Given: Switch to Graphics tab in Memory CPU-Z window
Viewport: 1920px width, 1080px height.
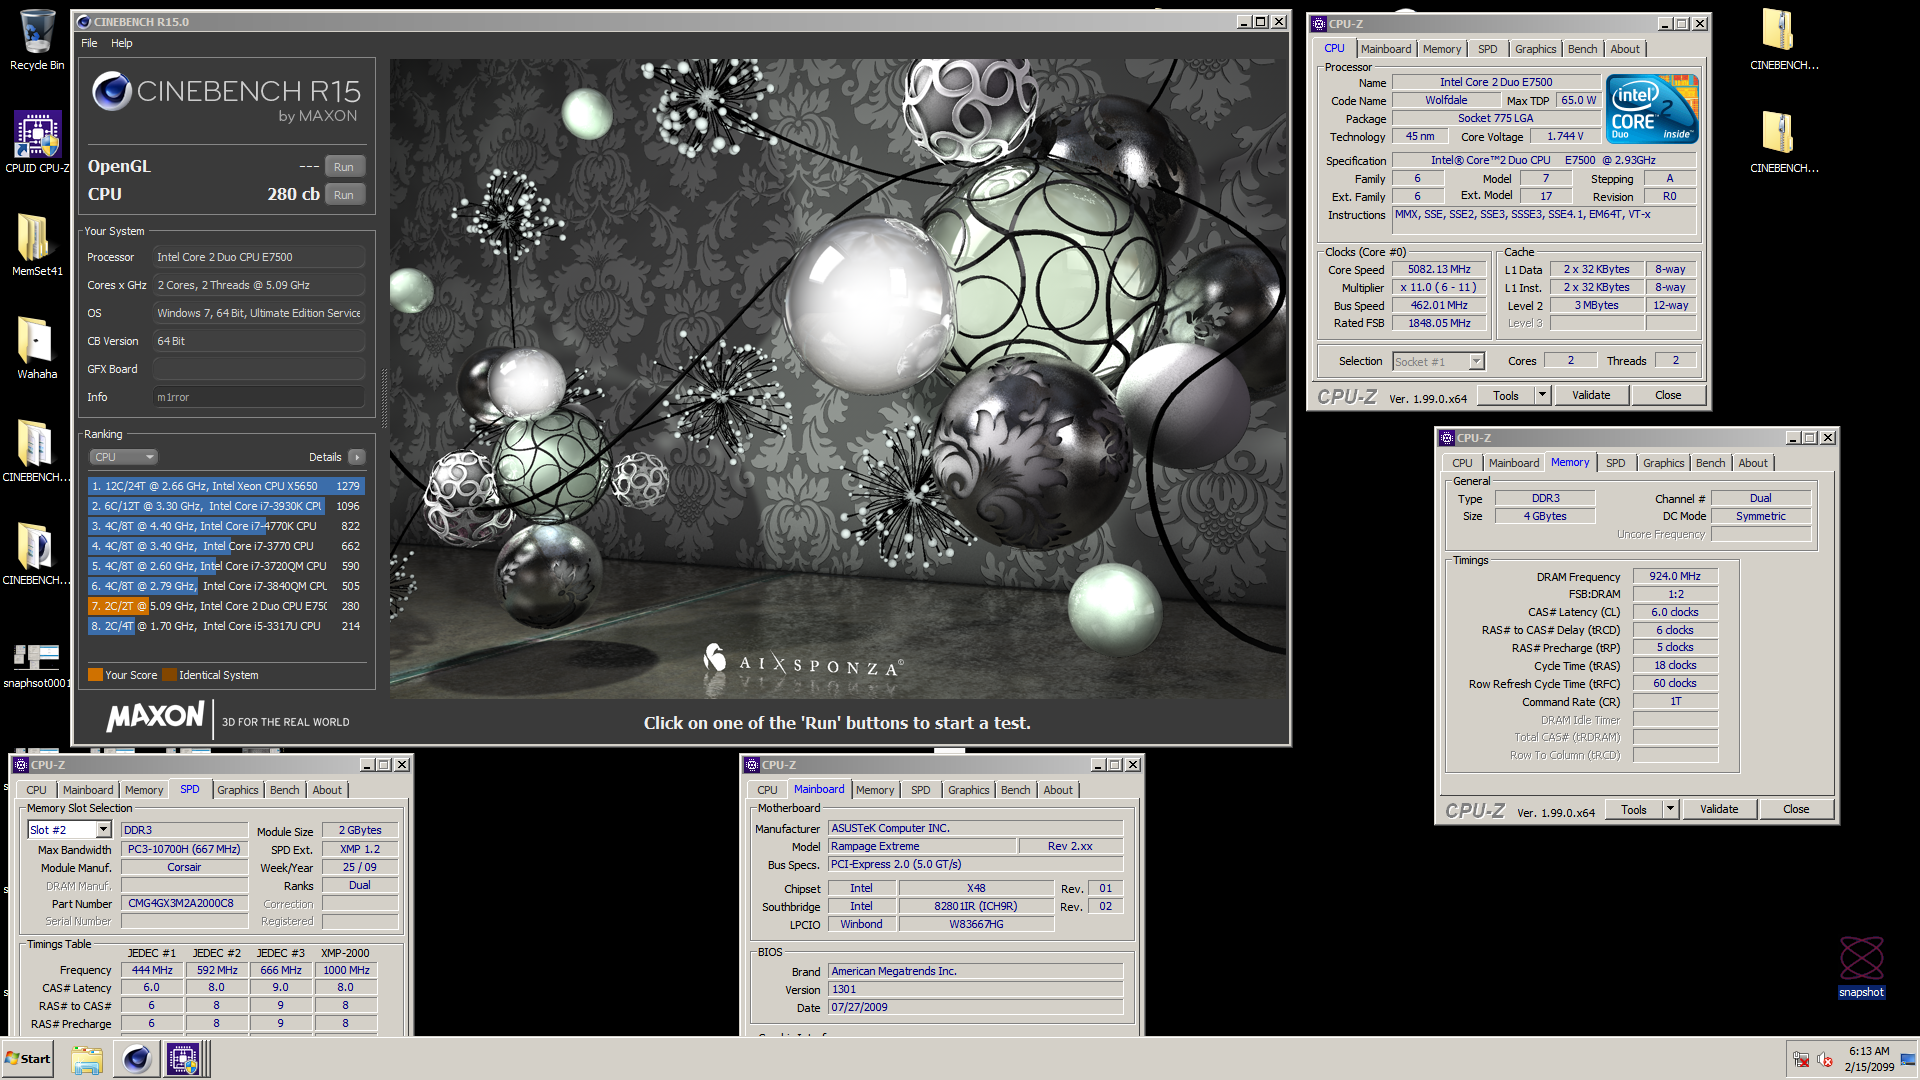Looking at the screenshot, I should (1664, 463).
